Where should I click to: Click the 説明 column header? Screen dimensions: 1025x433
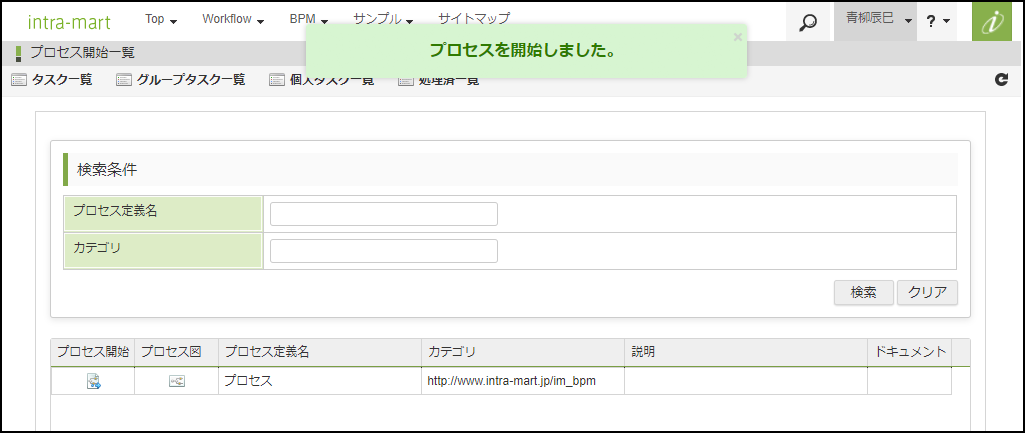[x=746, y=352]
